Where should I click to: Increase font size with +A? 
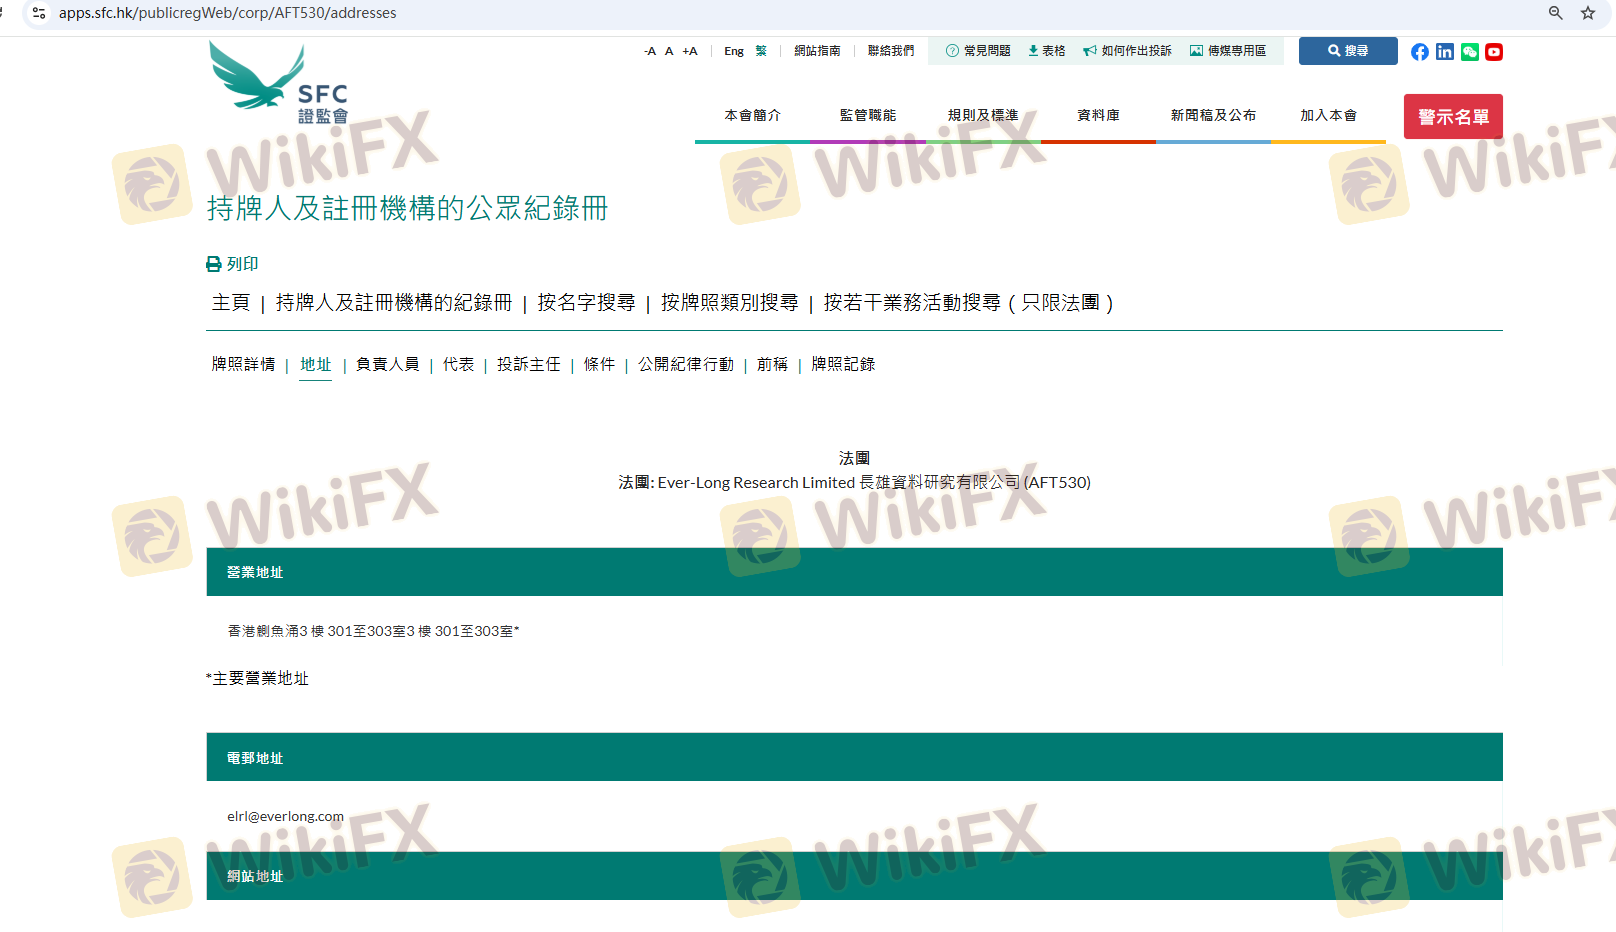[690, 51]
